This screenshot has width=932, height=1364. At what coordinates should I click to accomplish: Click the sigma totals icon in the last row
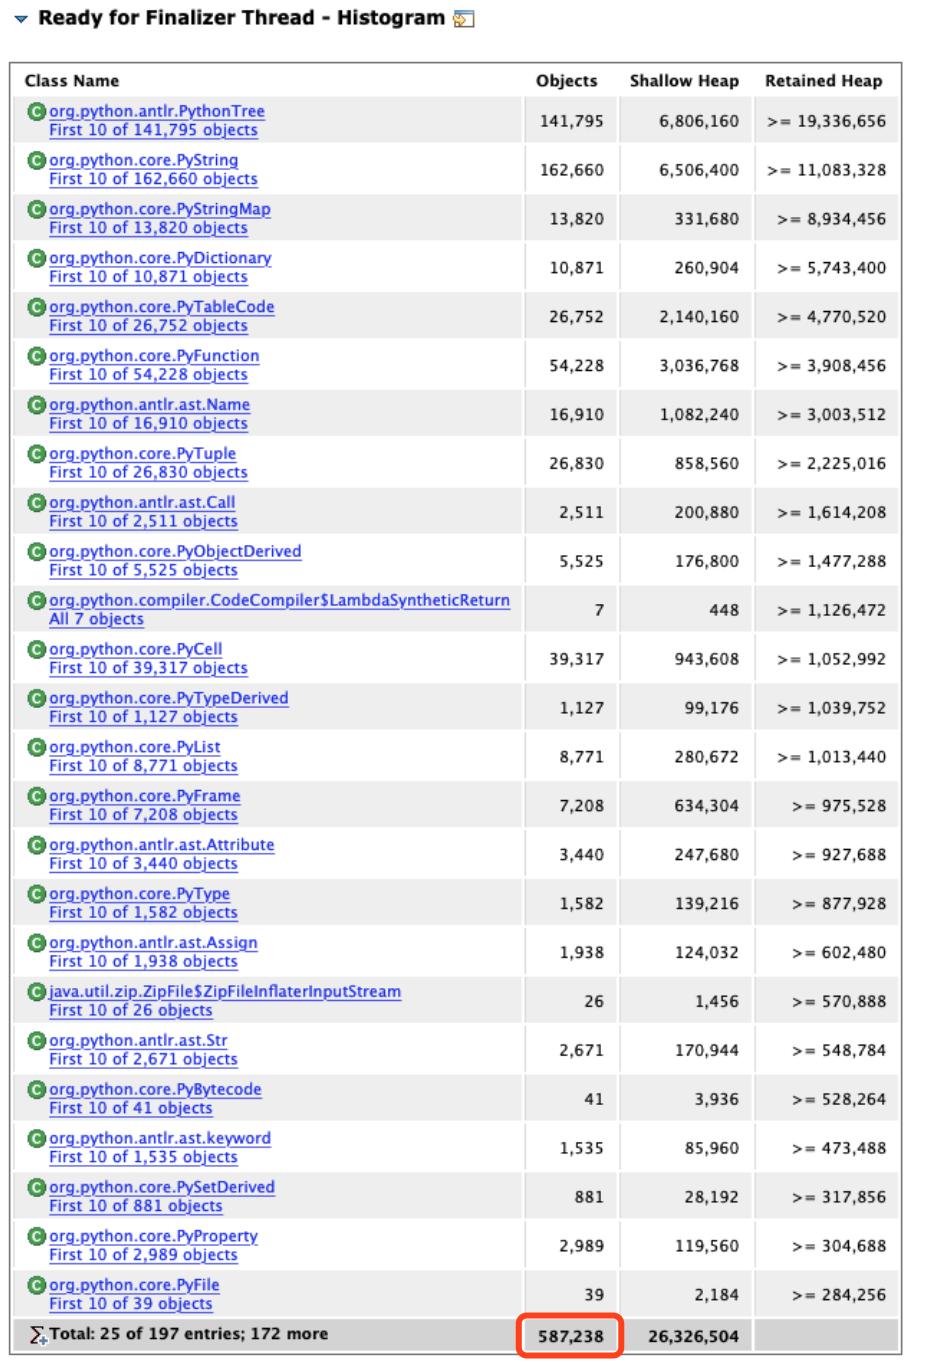[38, 1335]
